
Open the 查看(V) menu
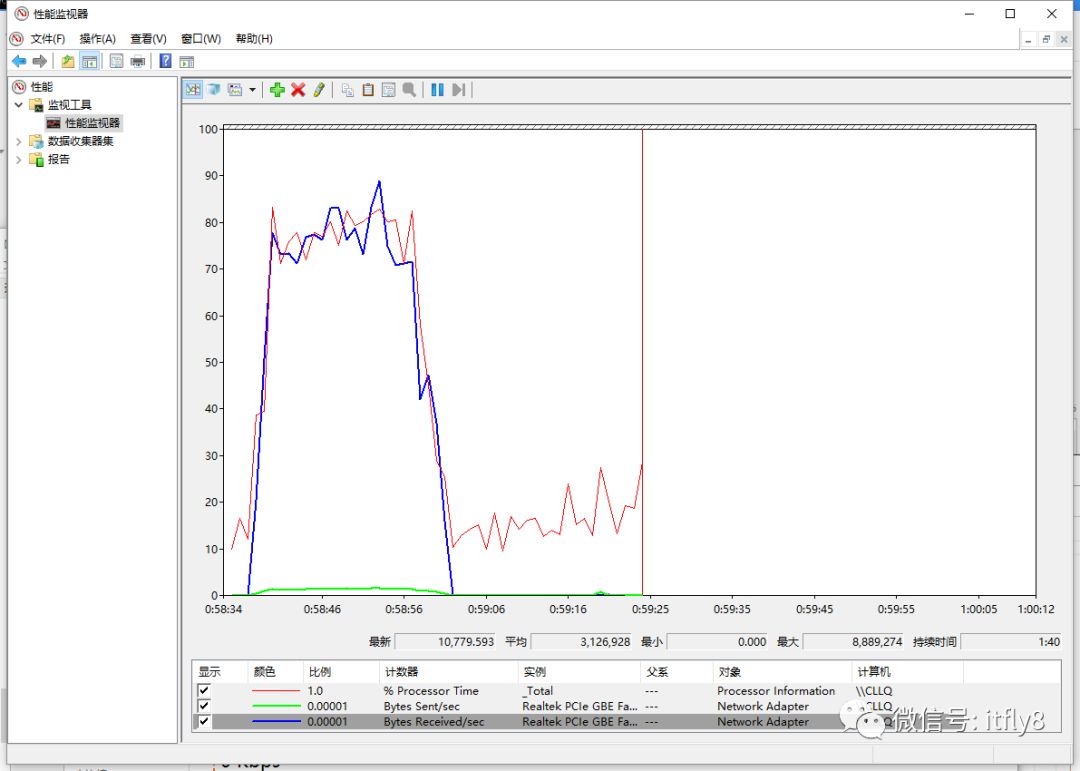click(148, 39)
